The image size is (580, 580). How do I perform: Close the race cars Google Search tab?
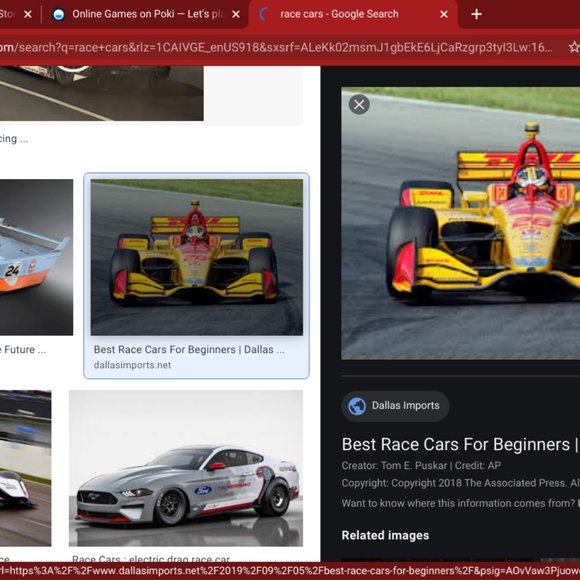tap(444, 14)
